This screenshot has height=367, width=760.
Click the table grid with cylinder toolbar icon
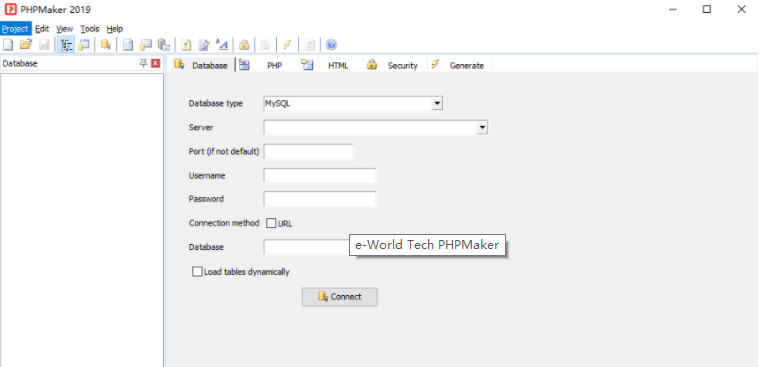pos(145,45)
